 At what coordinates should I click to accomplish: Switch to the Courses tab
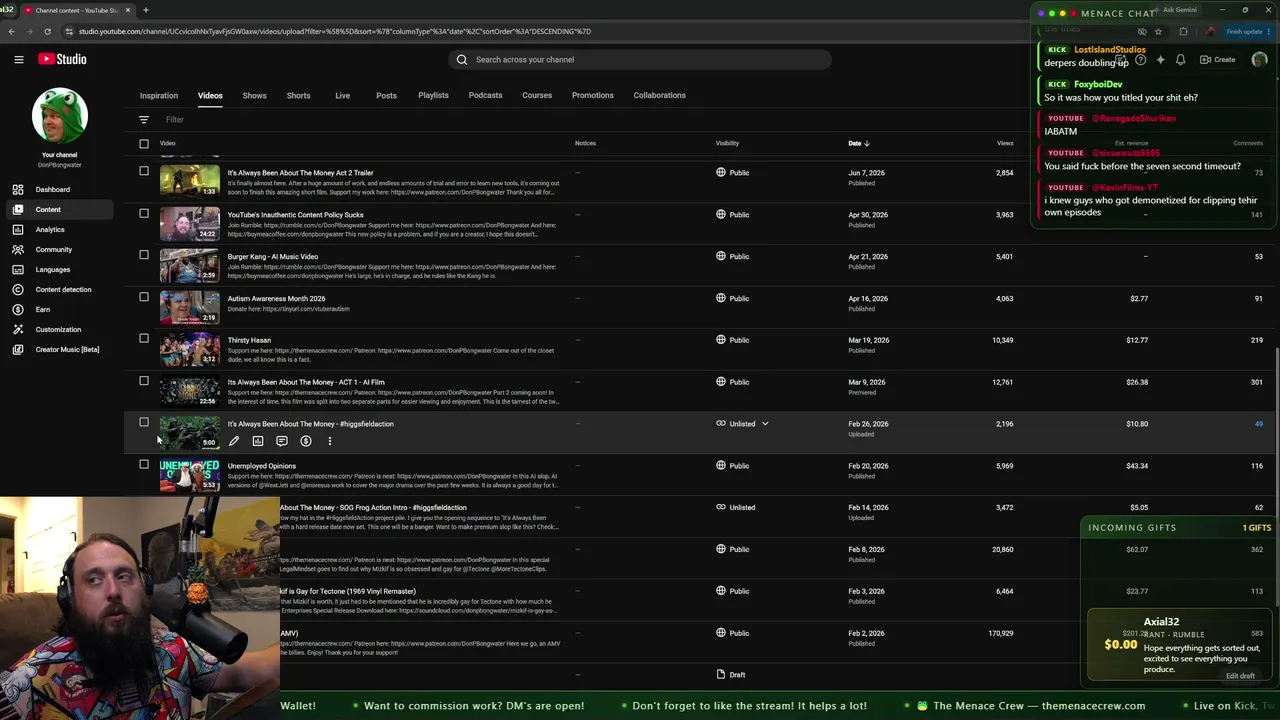click(537, 95)
